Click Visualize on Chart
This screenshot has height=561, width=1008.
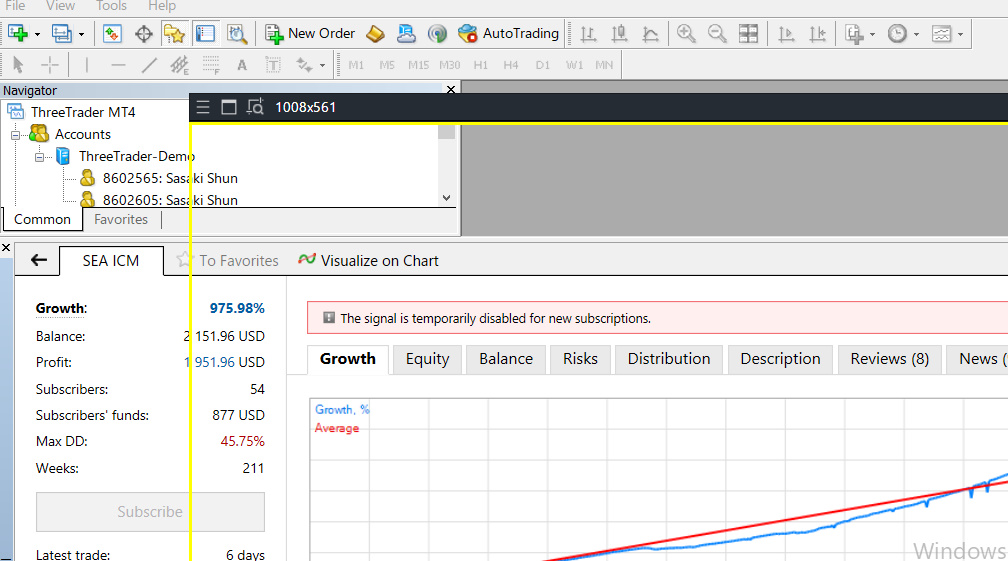pyautogui.click(x=368, y=260)
